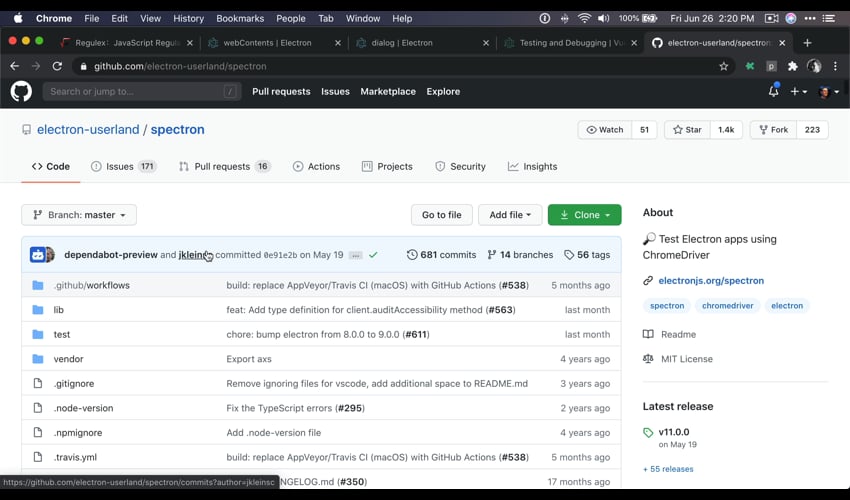
Task: Open macOS Apple menu
Action: [18, 18]
